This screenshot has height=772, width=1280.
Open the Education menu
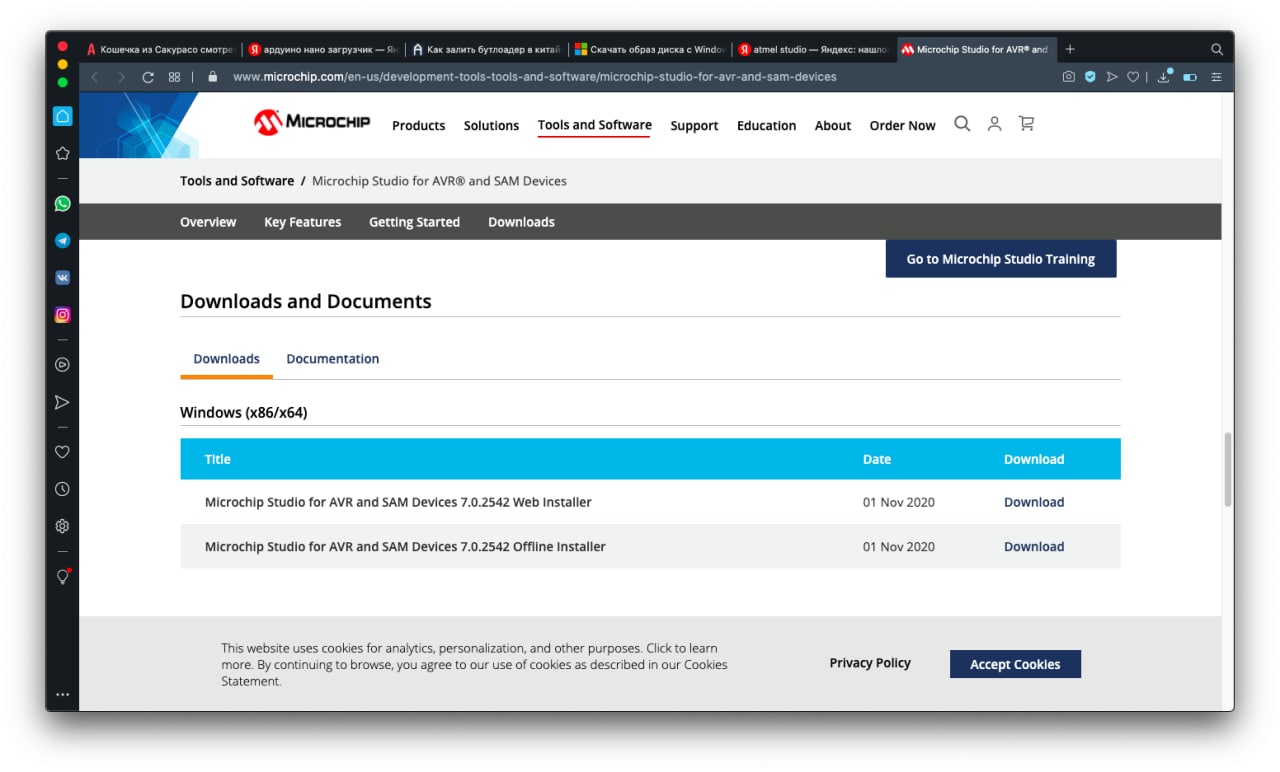point(766,125)
